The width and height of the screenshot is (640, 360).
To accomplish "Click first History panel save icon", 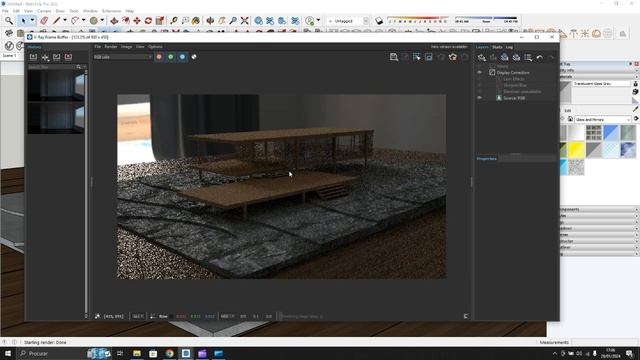I will pos(33,57).
